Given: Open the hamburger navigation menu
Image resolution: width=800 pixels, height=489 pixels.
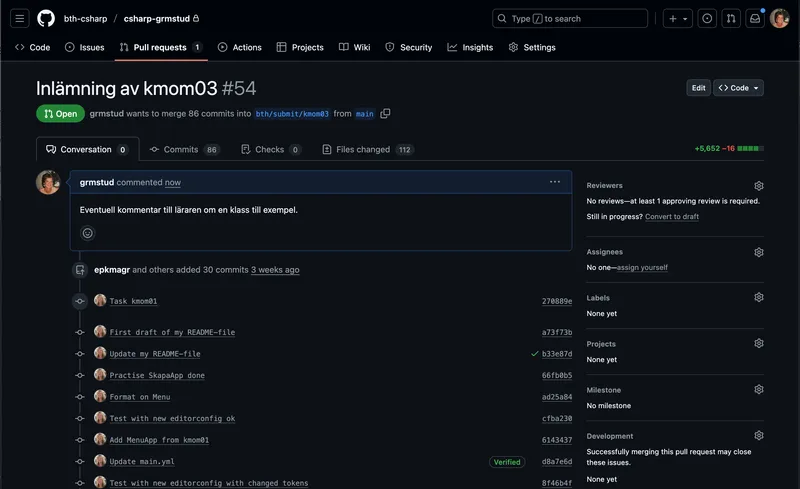Looking at the screenshot, I should click(20, 18).
